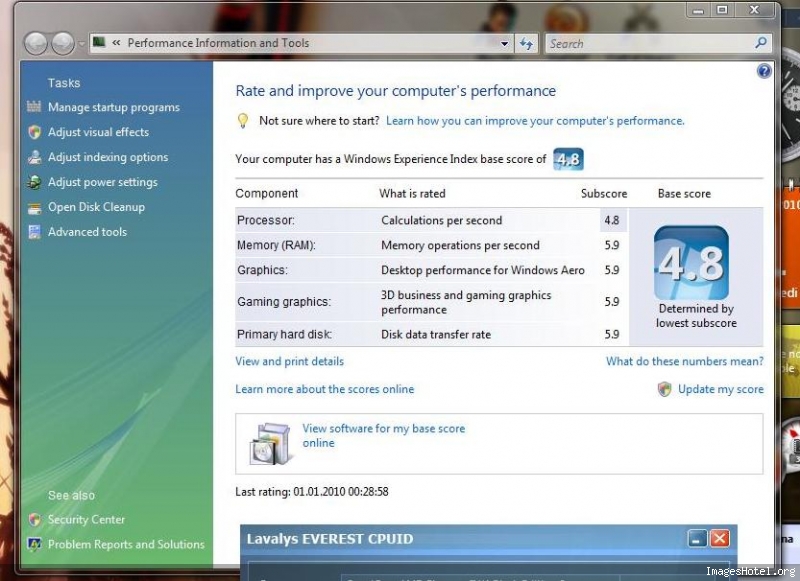Image resolution: width=800 pixels, height=581 pixels.
Task: Click the magnifier search icon
Action: (761, 43)
